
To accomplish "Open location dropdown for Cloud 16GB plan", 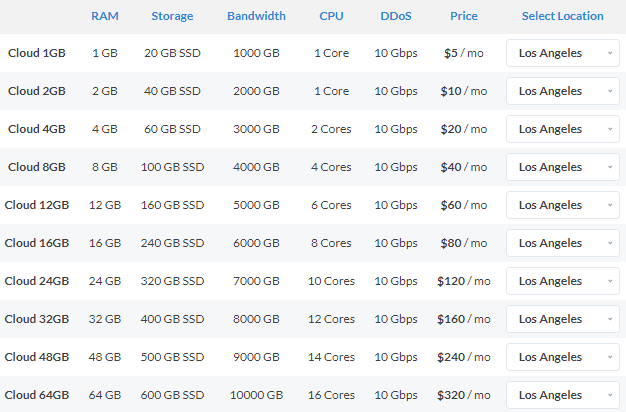I will point(563,243).
